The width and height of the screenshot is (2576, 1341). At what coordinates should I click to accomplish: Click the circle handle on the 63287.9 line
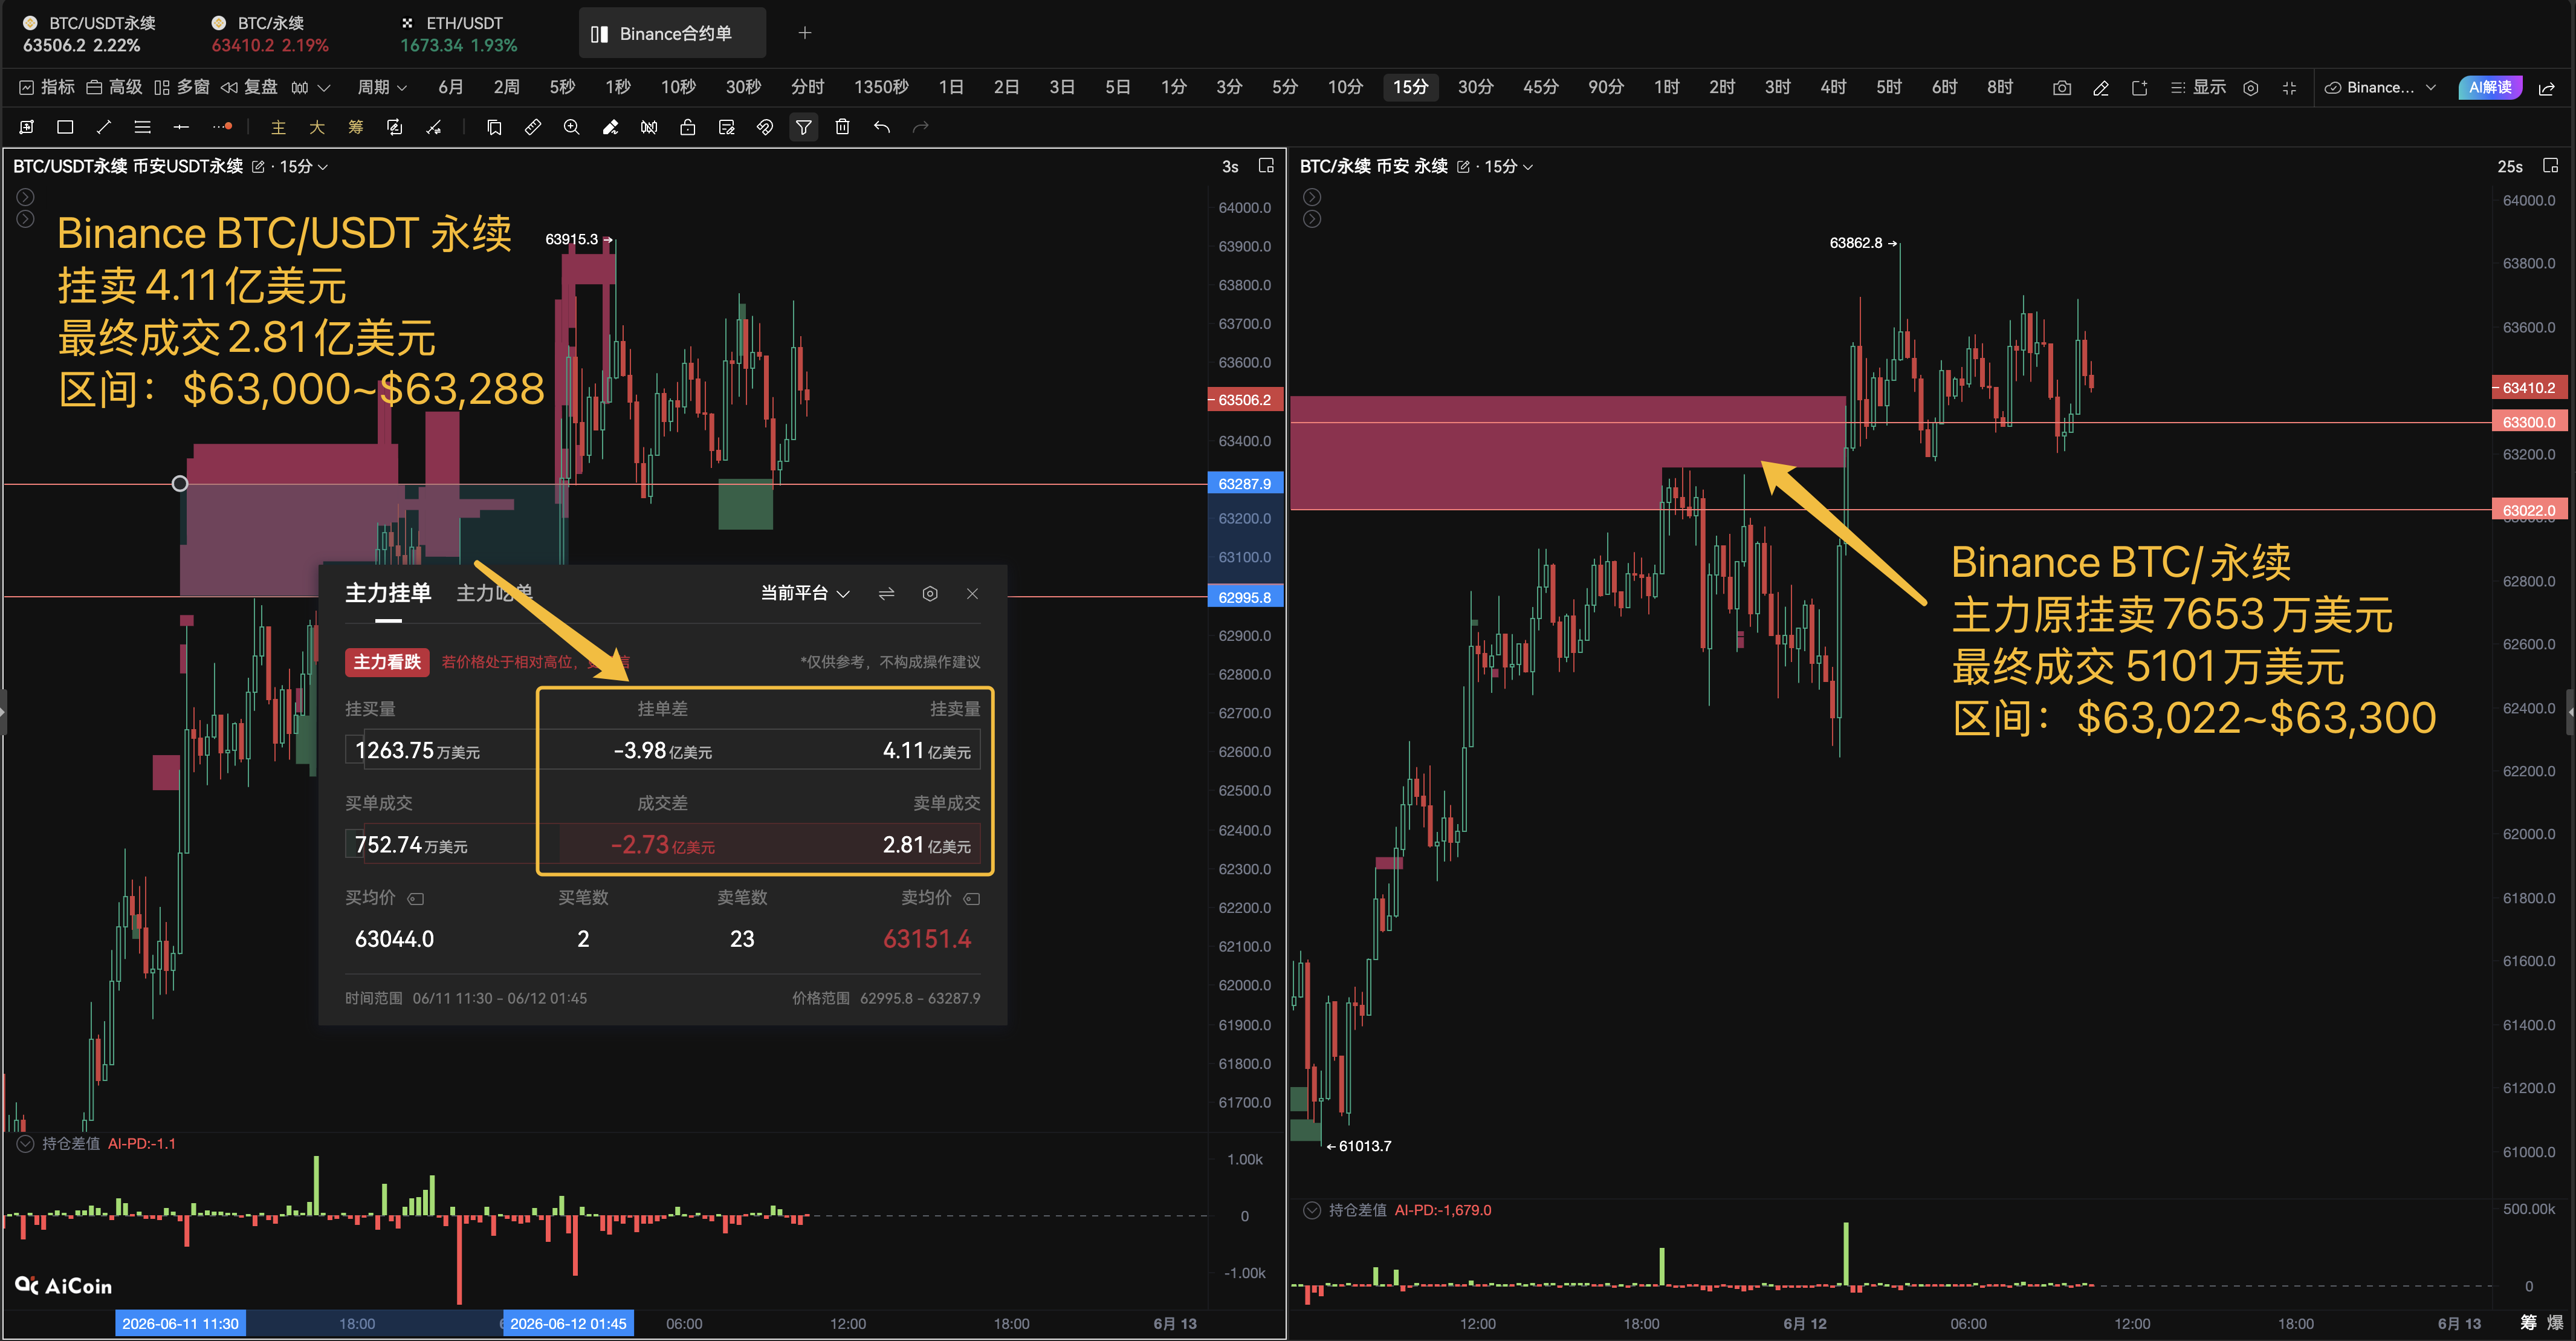click(x=180, y=484)
